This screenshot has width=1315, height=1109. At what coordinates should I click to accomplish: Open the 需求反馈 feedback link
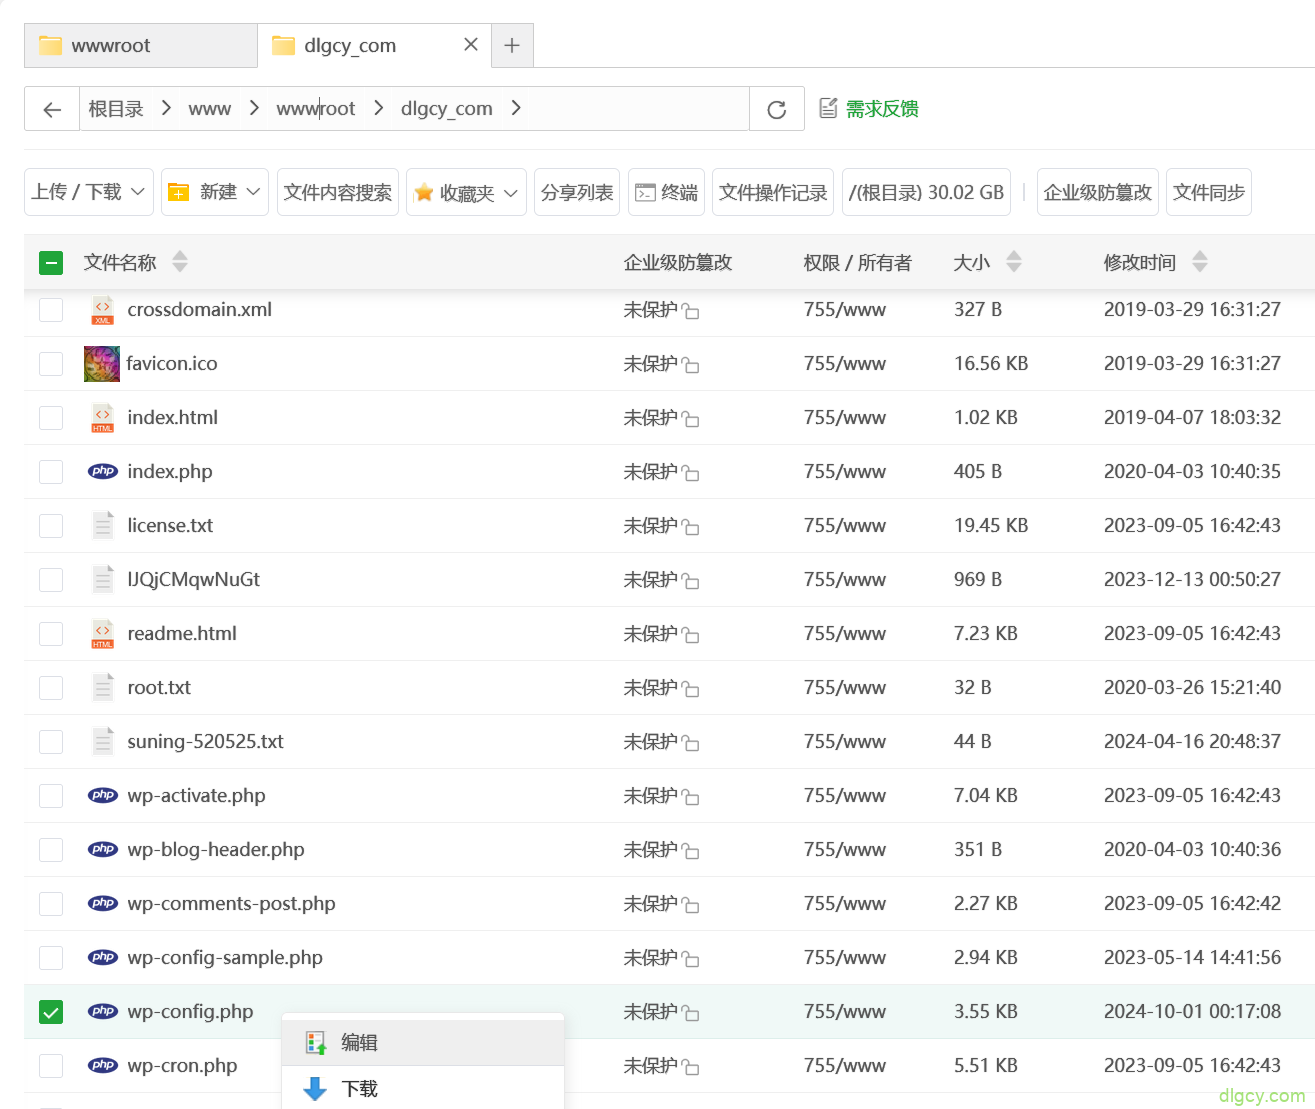869,108
